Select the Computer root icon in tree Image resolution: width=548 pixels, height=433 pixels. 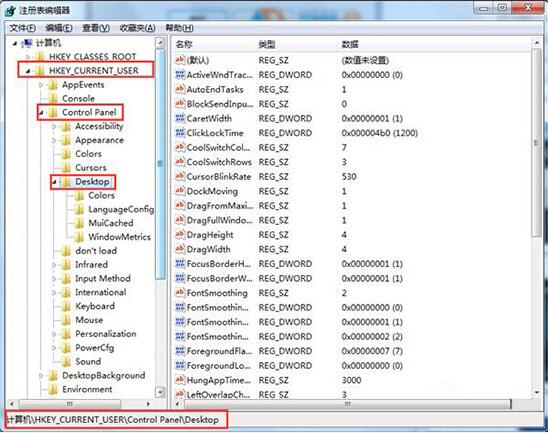click(27, 43)
